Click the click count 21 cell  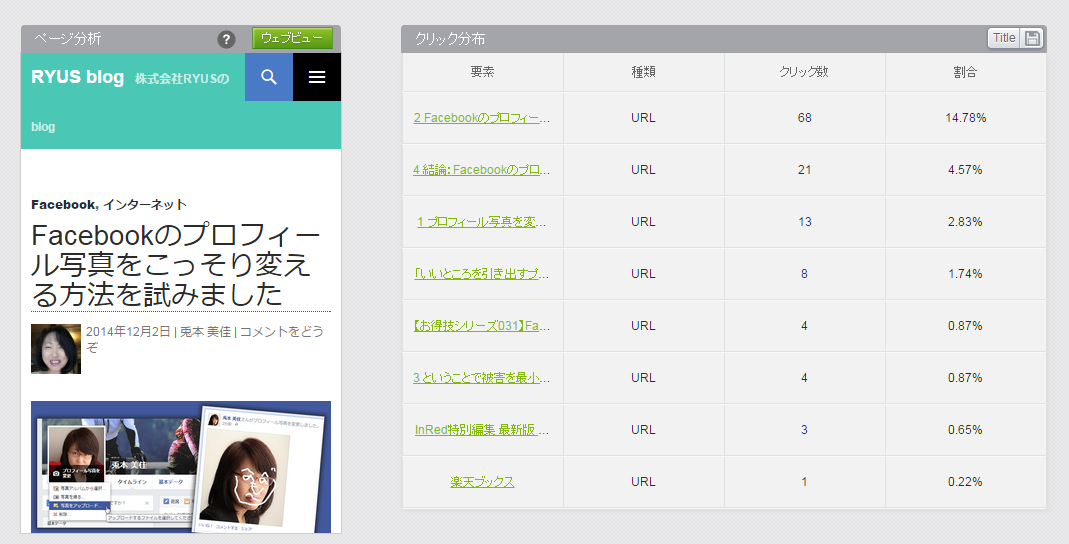coord(804,170)
